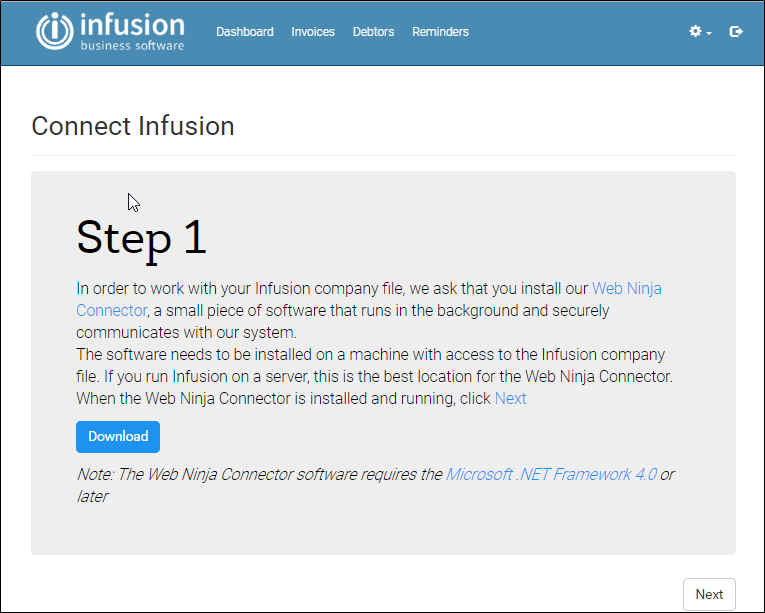The image size is (765, 613).
Task: Open Reminders in the navigation bar
Action: pos(440,32)
